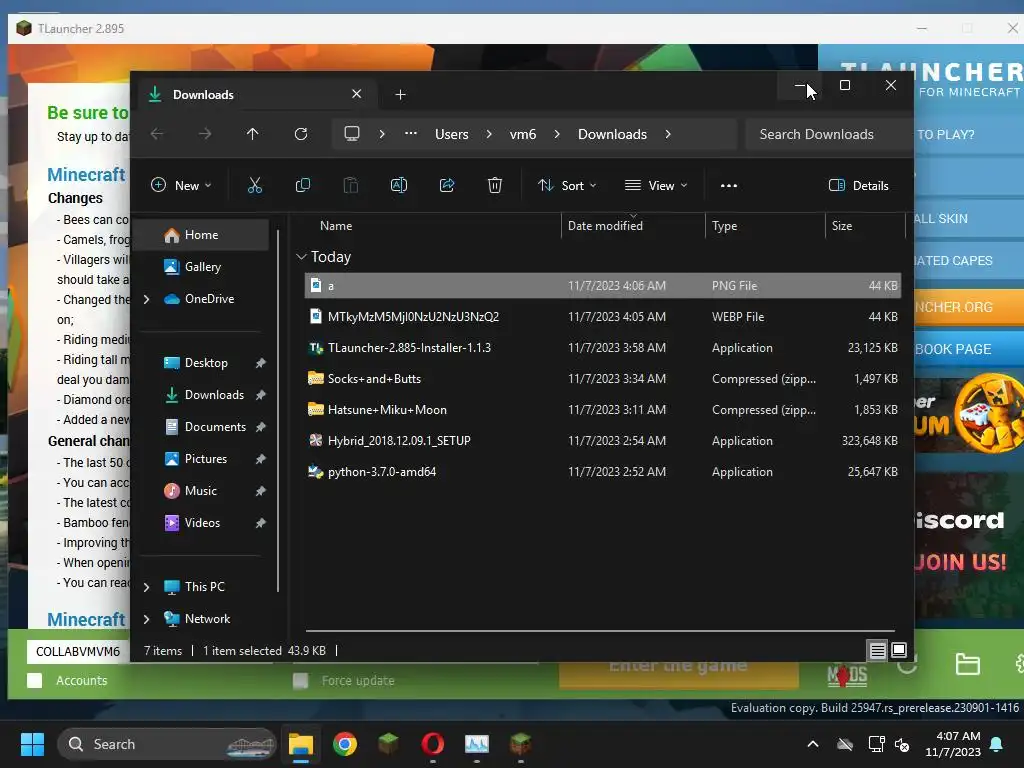Select Socks+and+Butts zip file
The height and width of the screenshot is (768, 1024).
point(603,379)
